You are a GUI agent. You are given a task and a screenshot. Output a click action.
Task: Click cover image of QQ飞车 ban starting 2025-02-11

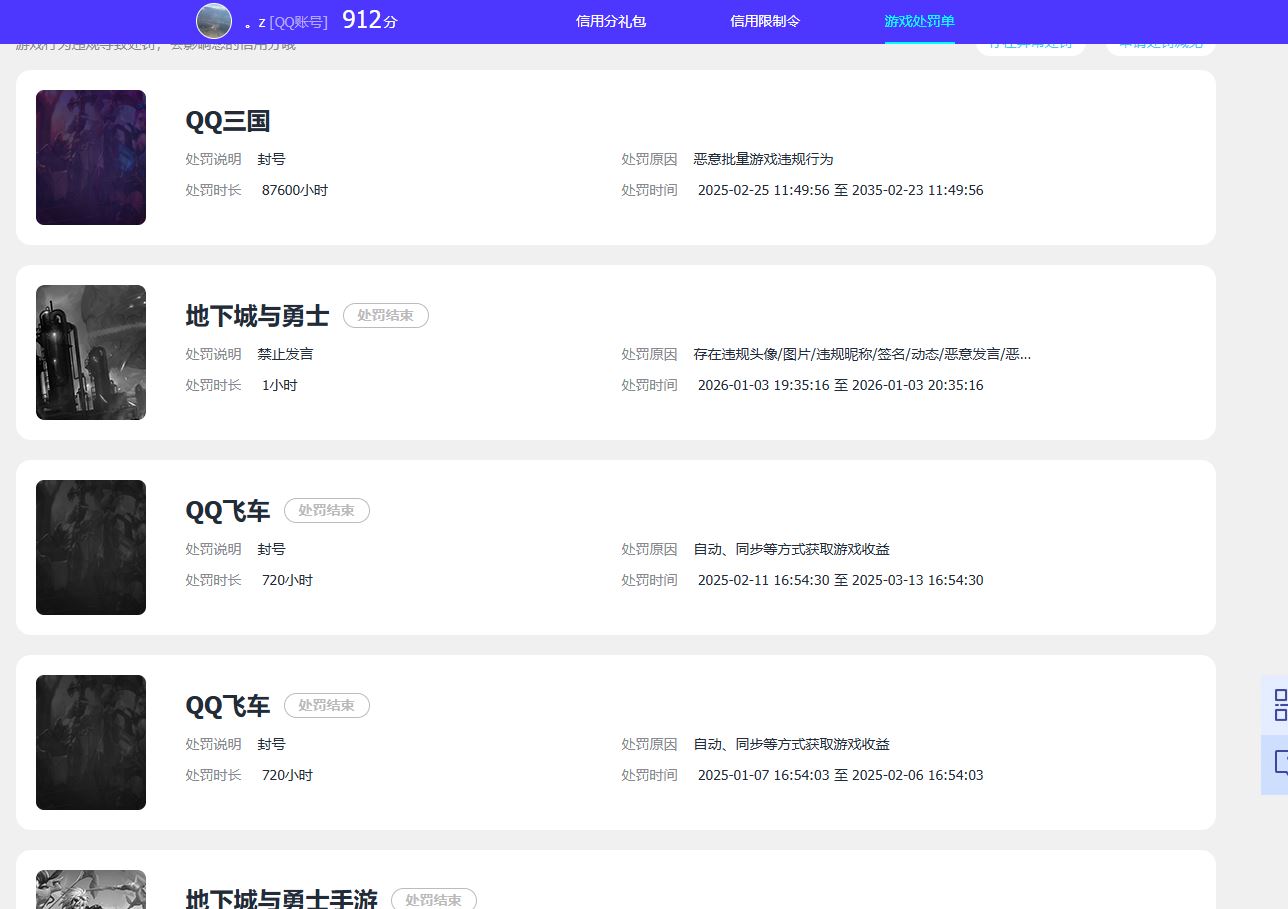(91, 547)
